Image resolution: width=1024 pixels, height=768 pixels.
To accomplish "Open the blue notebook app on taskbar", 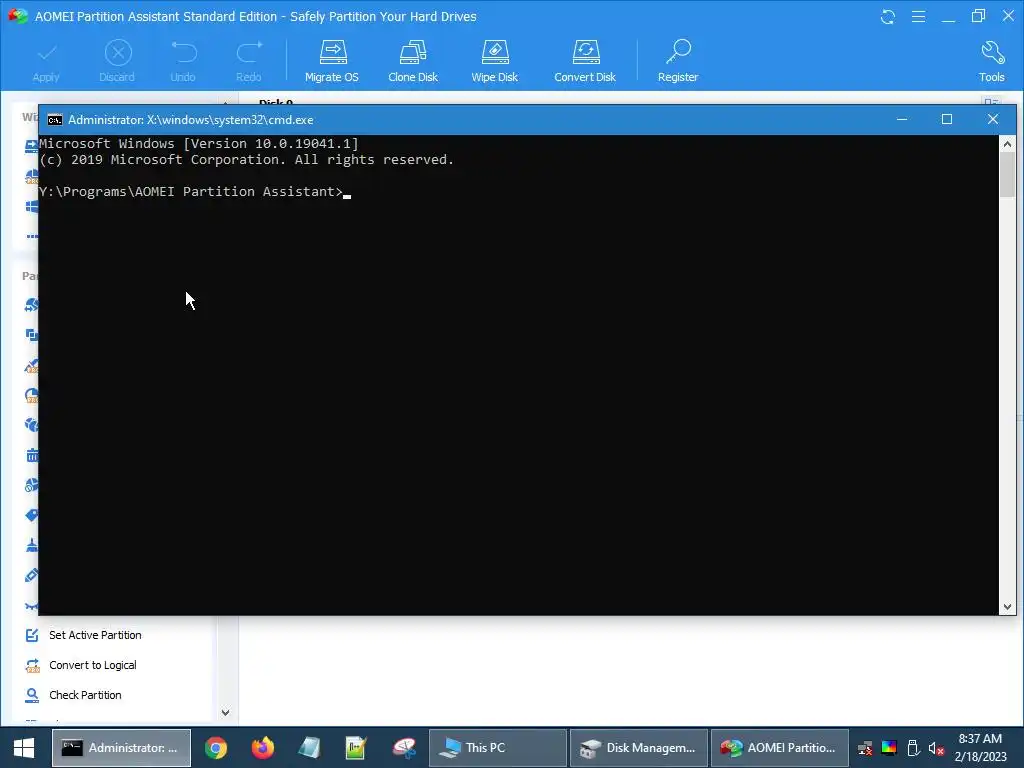I will tap(310, 748).
